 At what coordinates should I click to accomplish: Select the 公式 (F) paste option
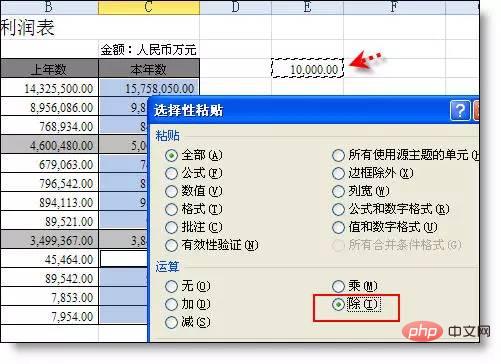click(194, 173)
